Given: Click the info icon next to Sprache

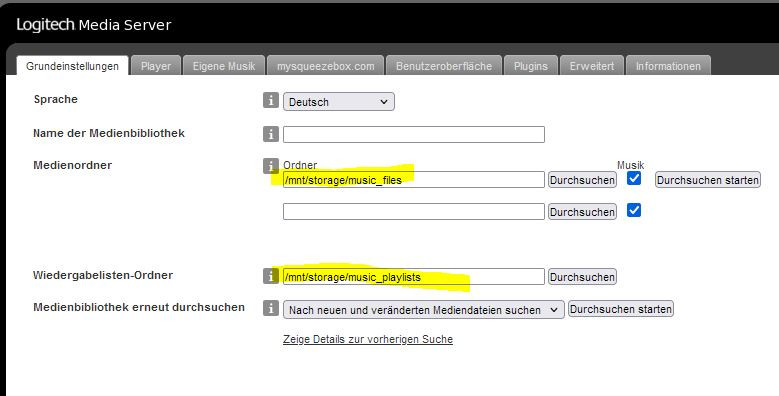Looking at the screenshot, I should [270, 100].
